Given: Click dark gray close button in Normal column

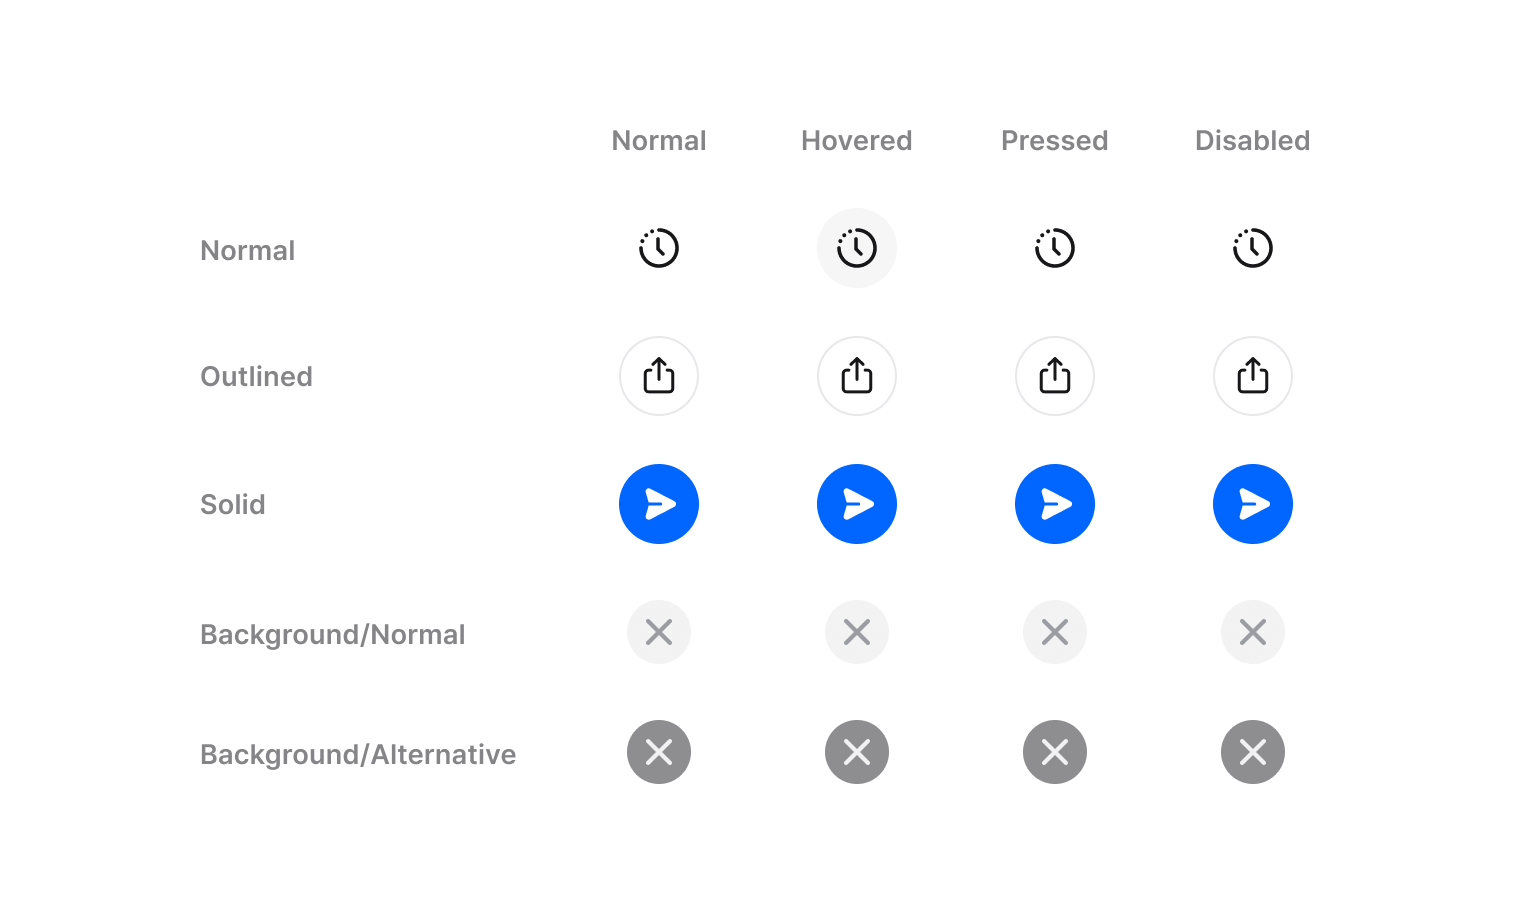Looking at the screenshot, I should click(x=659, y=752).
